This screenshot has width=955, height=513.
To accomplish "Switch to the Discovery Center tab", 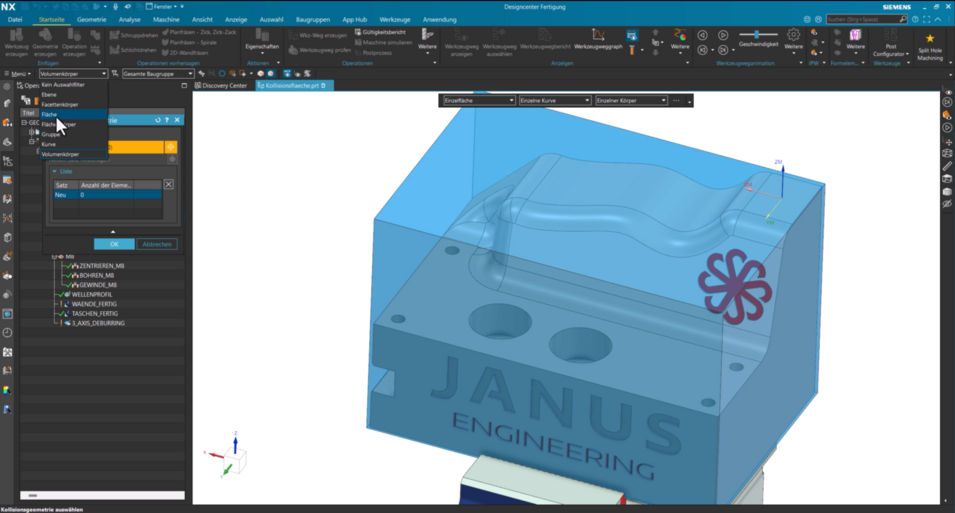I will [x=220, y=86].
